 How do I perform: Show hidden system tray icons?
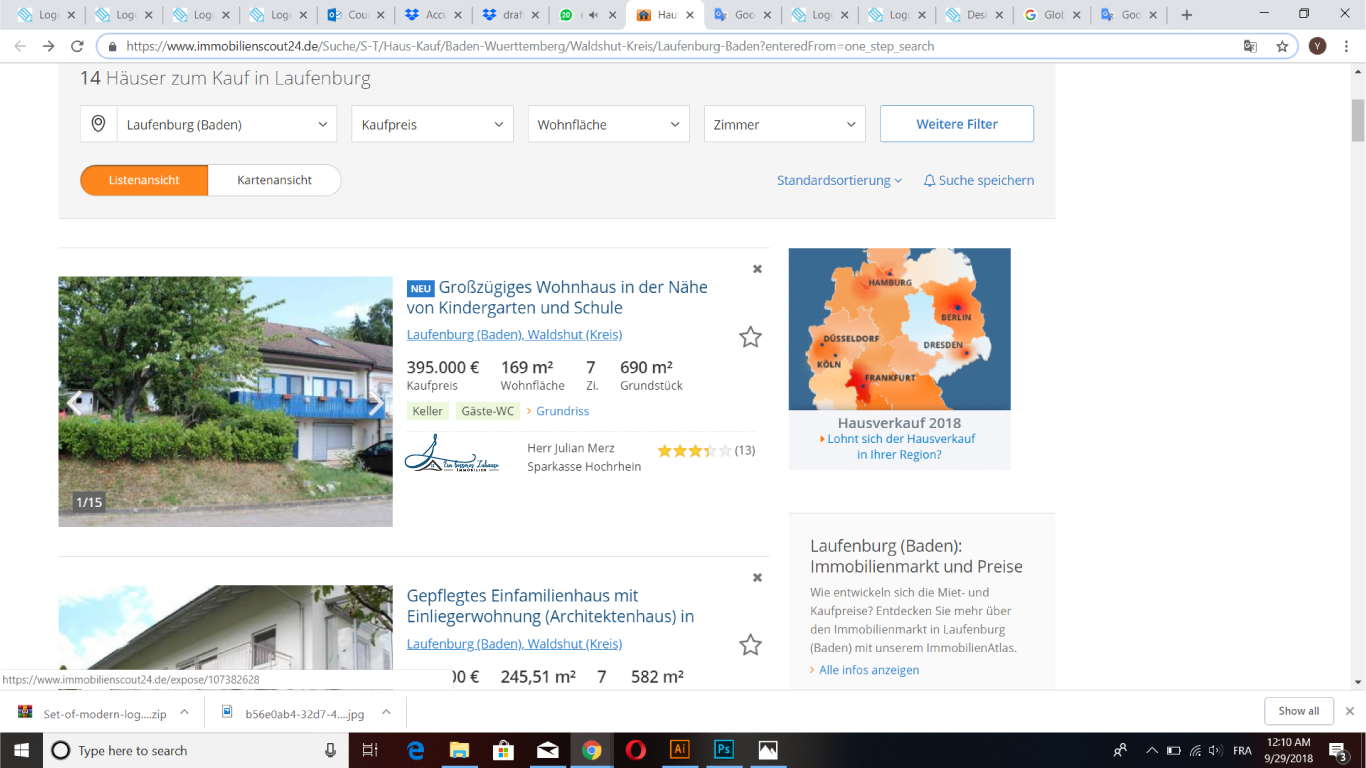tap(1152, 750)
